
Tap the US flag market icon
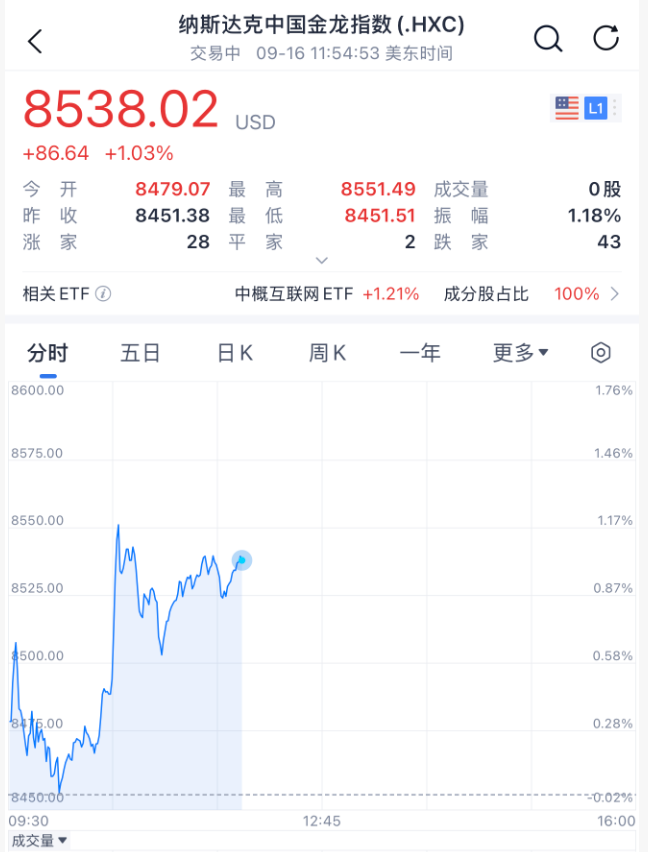567,108
